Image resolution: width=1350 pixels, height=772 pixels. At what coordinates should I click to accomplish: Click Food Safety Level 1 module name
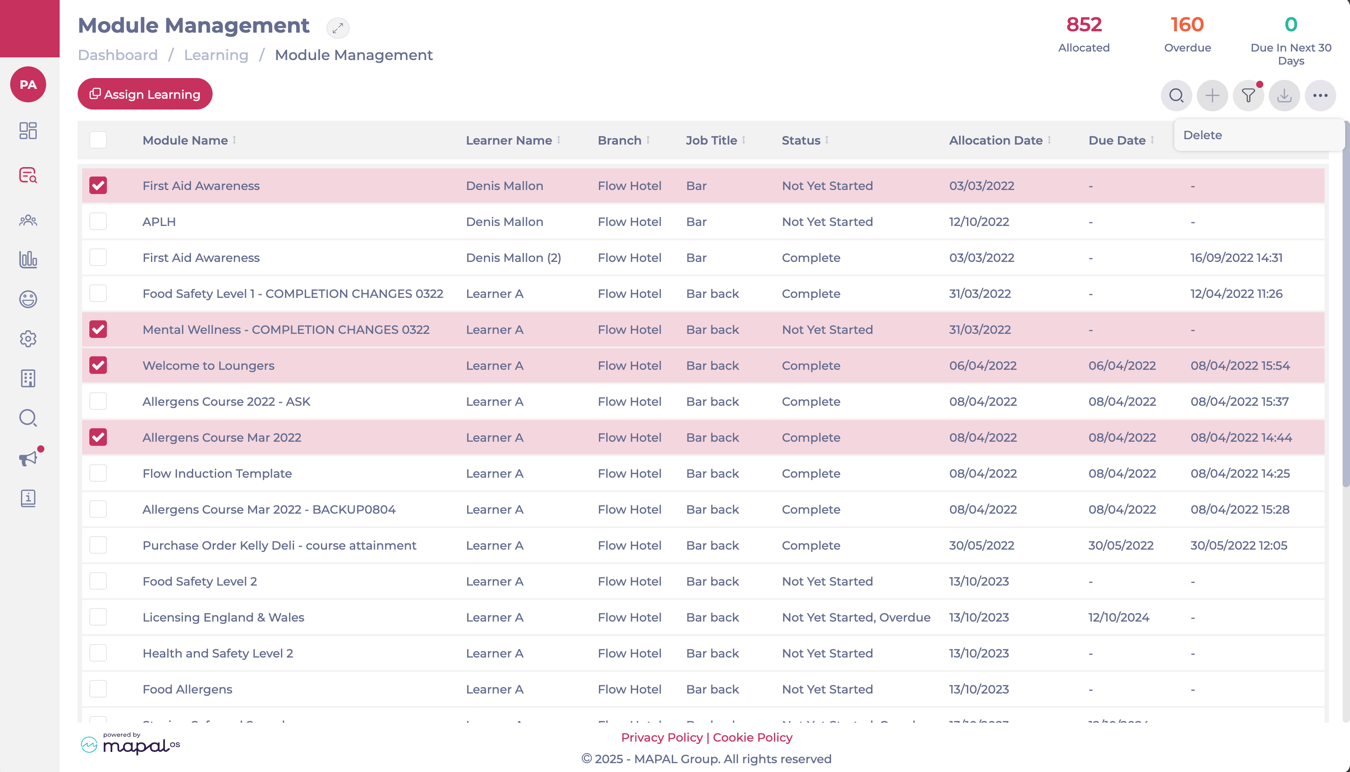pos(293,293)
